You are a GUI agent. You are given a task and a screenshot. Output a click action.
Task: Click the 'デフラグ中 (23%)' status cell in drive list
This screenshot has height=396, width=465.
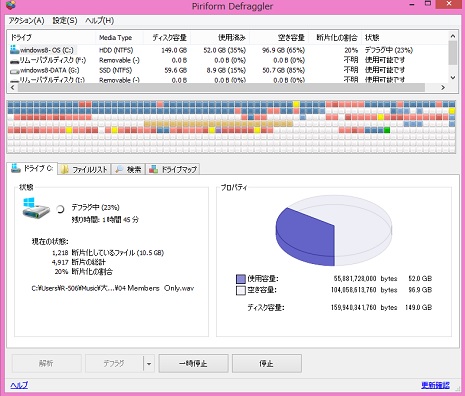[x=389, y=50]
